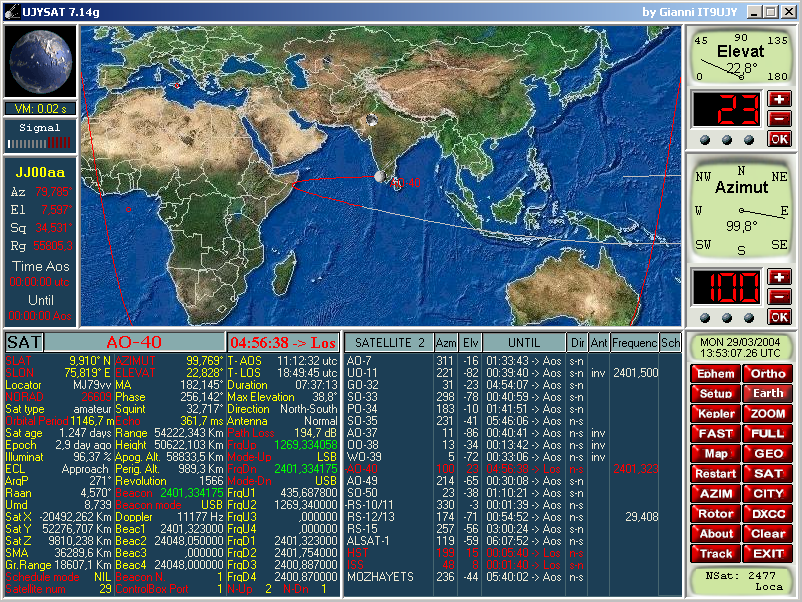This screenshot has width=802, height=602.
Task: Click the Track button
Action: coord(716,553)
